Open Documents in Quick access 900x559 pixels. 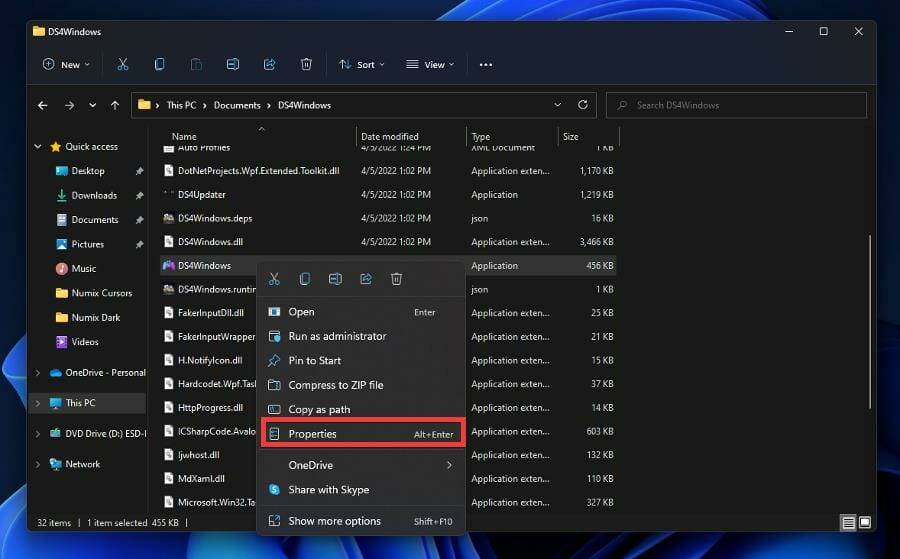[95, 220]
